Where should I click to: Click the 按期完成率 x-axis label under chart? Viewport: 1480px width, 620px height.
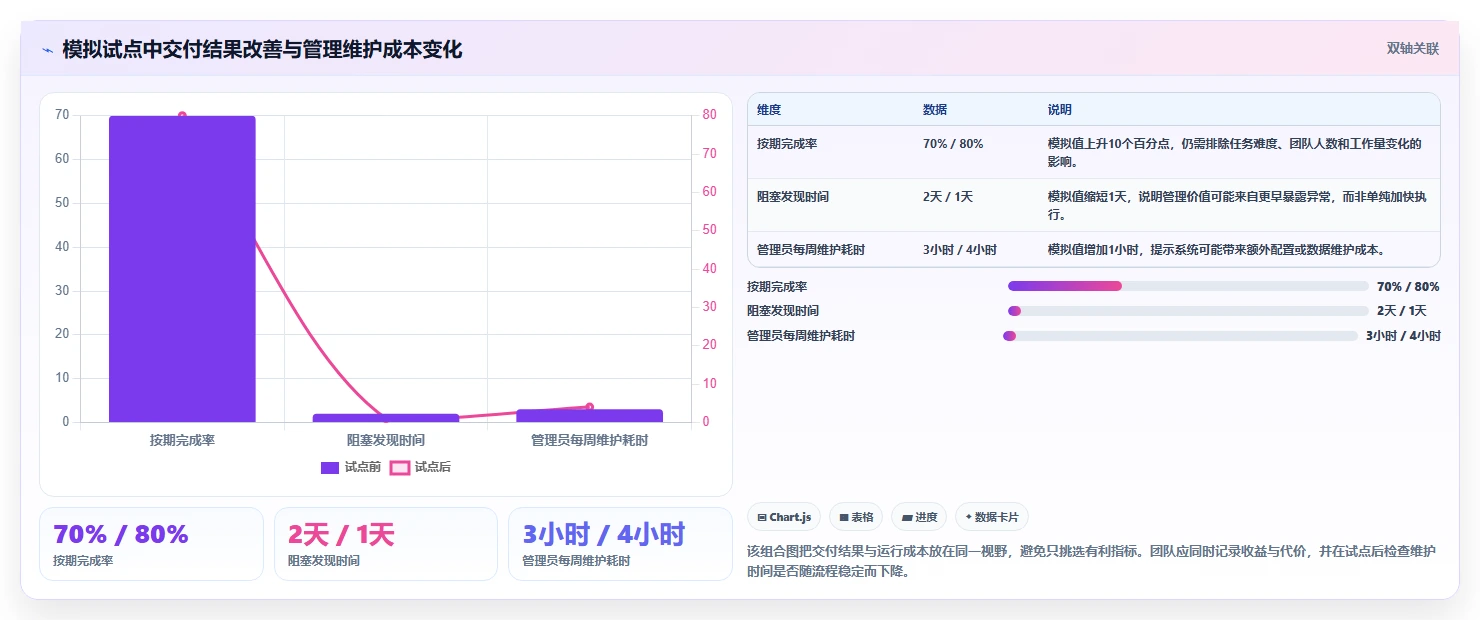tap(182, 440)
